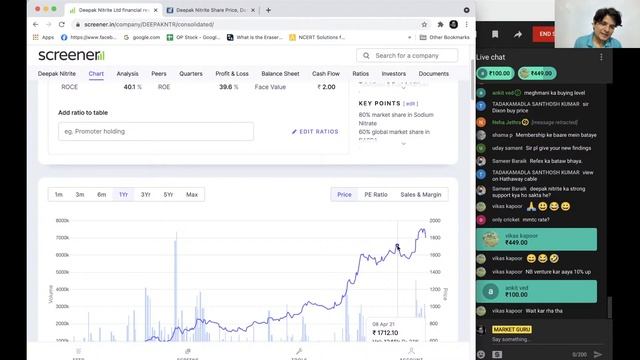This screenshot has height=360, width=640.
Task: Click the Search for a company field
Action: pyautogui.click(x=407, y=56)
